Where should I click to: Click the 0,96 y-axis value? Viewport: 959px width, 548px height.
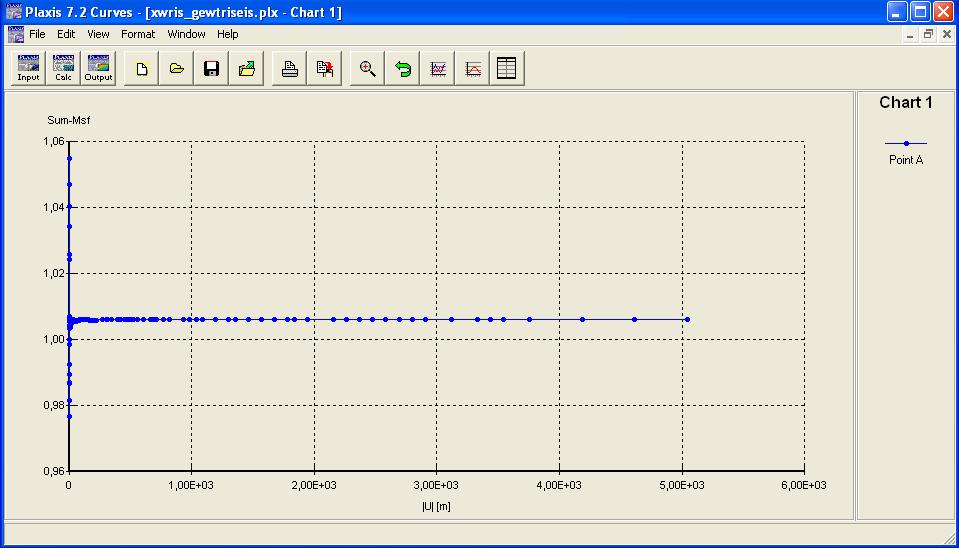click(53, 472)
